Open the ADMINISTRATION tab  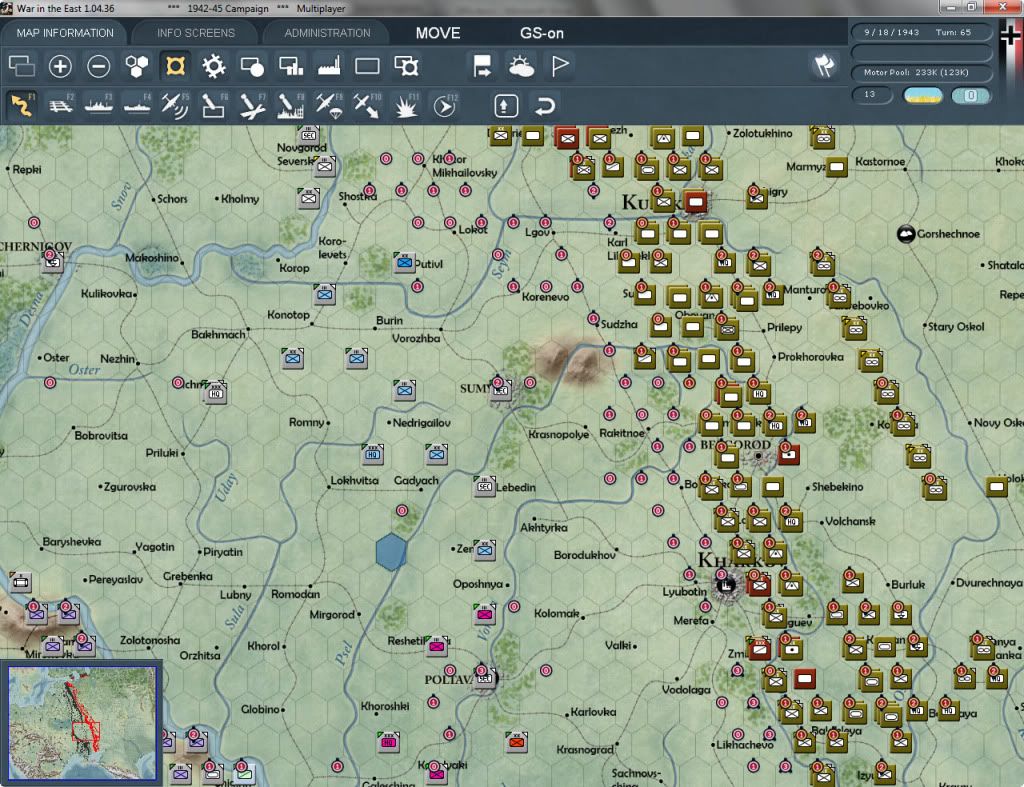(327, 33)
